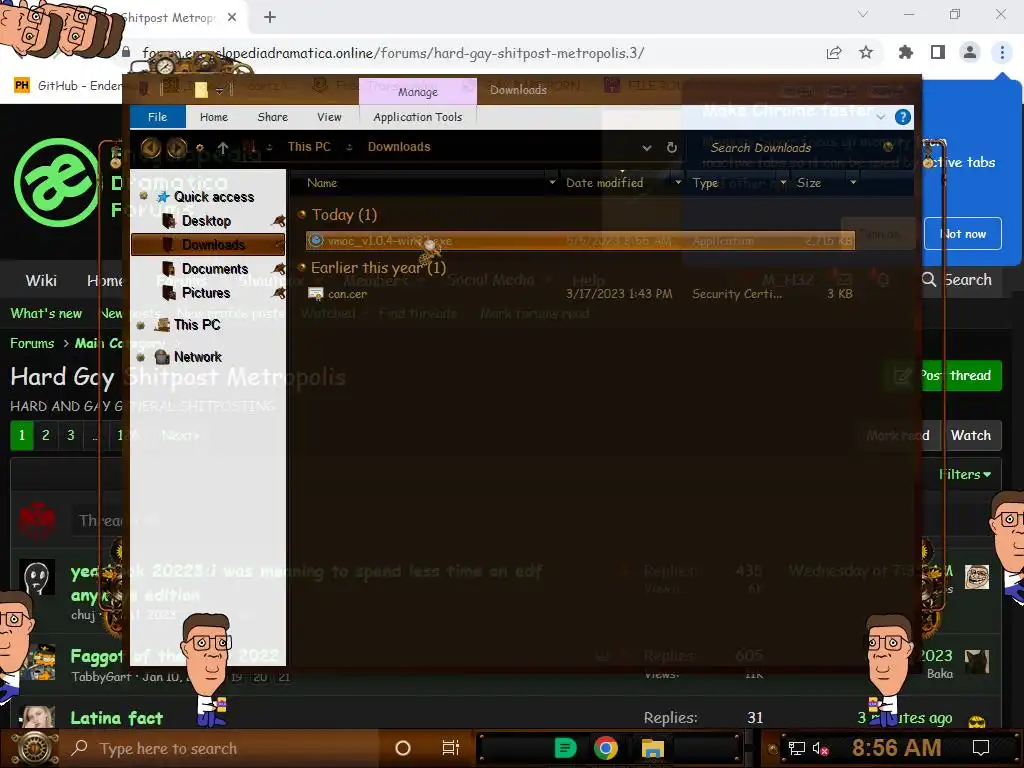This screenshot has height=768, width=1024.
Task: Click the Manage contextual tab
Action: 417,91
